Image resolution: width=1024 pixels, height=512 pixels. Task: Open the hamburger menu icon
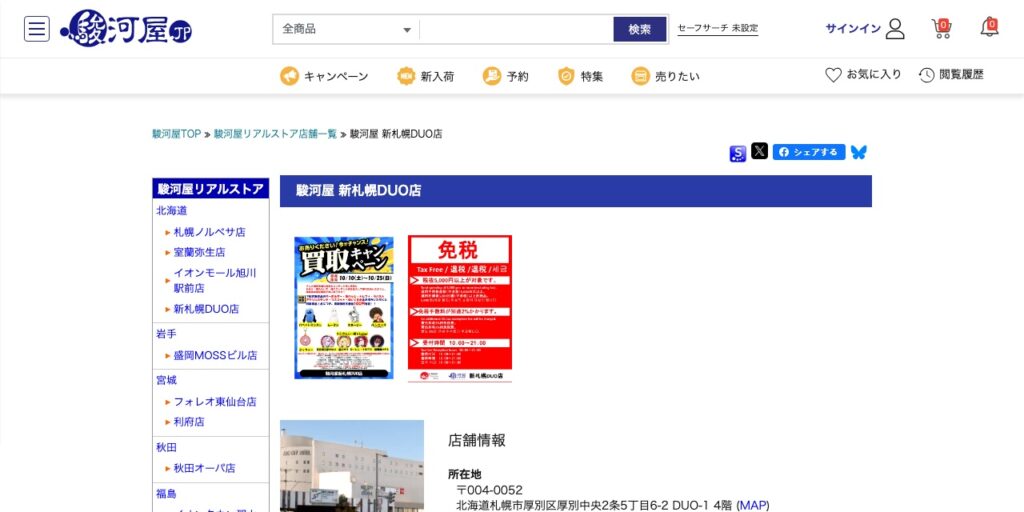37,29
